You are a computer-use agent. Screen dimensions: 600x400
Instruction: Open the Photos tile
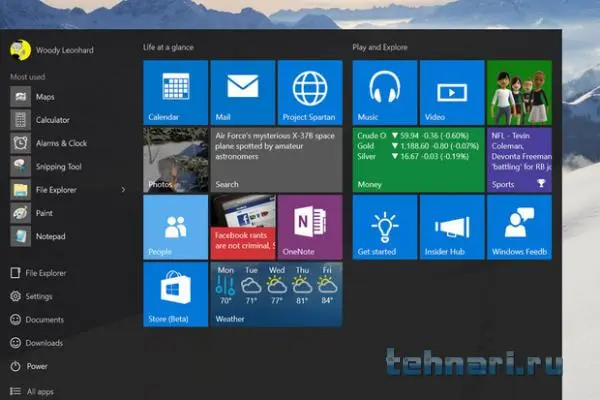176,160
